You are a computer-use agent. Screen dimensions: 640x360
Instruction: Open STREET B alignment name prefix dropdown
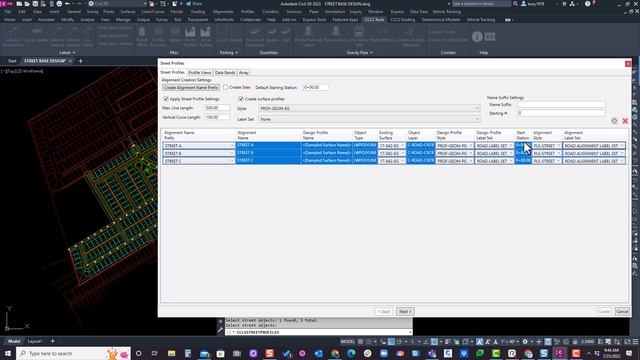pyautogui.click(x=231, y=153)
